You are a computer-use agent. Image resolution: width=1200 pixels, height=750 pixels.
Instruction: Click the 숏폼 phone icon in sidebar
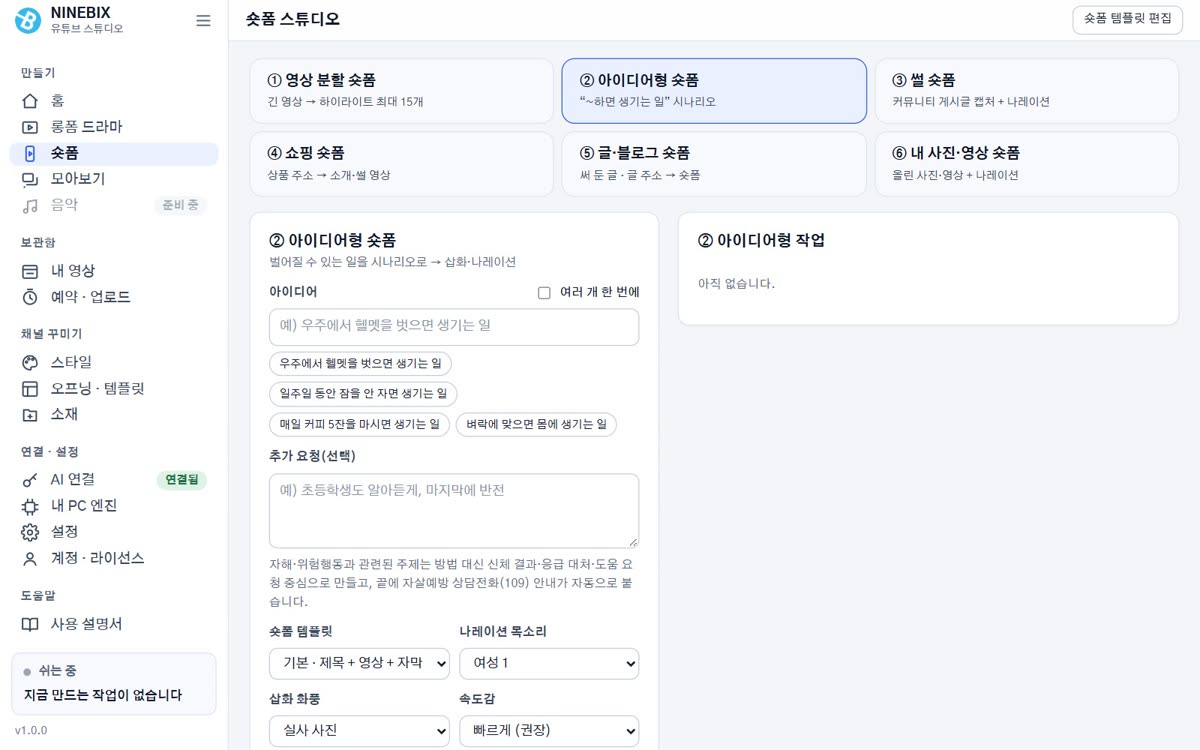pos(30,153)
